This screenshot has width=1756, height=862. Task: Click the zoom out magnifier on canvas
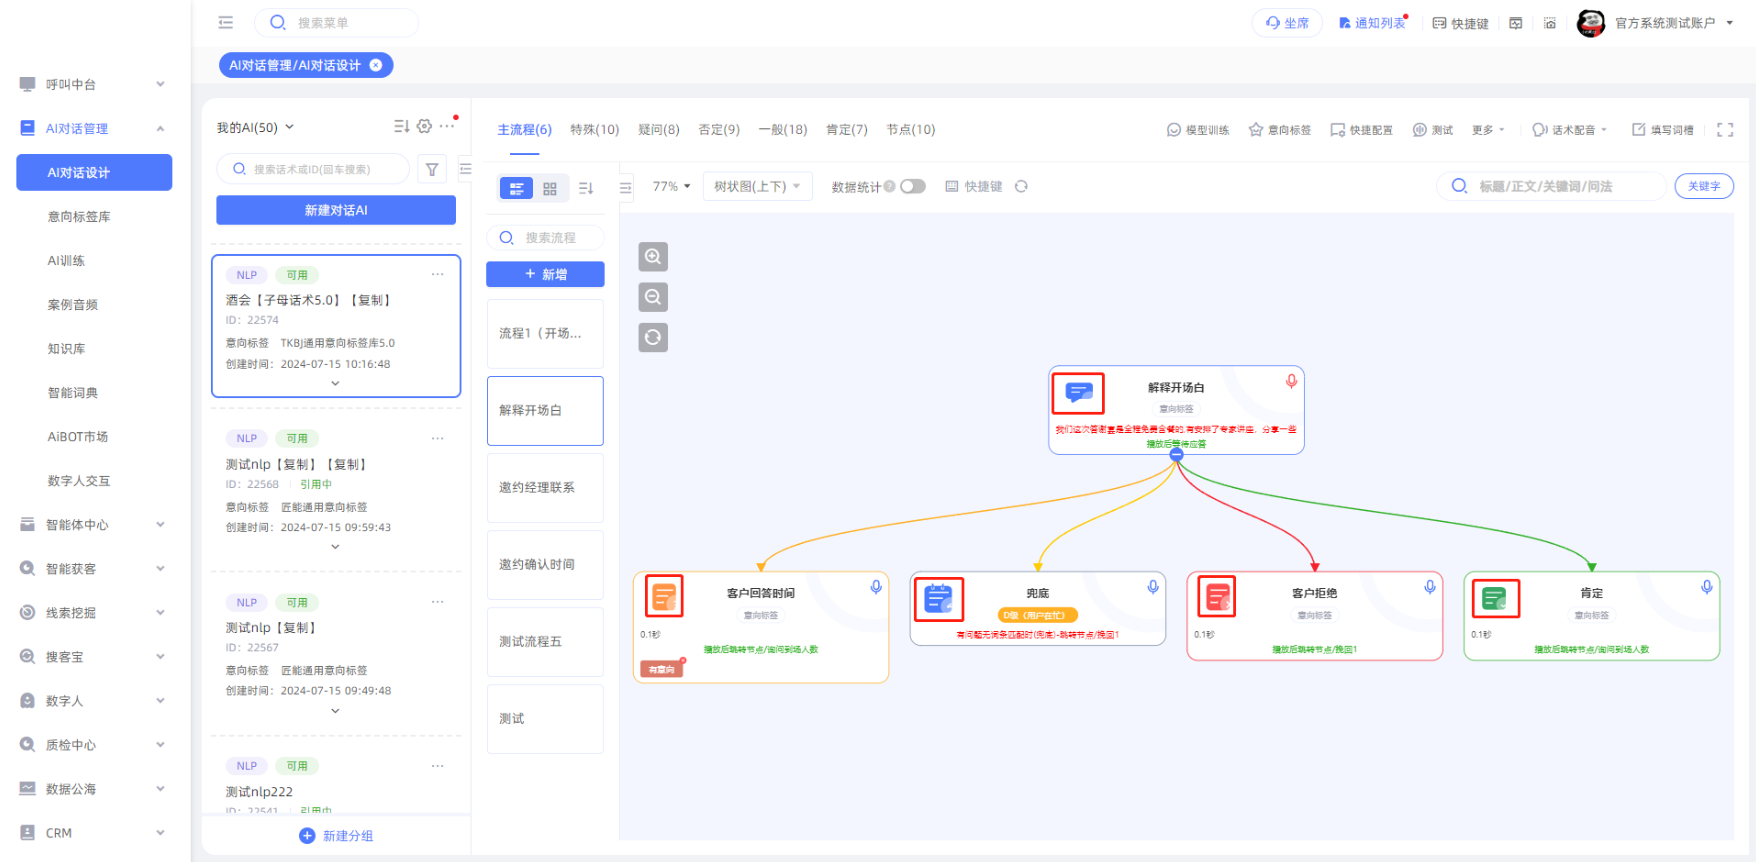(653, 297)
